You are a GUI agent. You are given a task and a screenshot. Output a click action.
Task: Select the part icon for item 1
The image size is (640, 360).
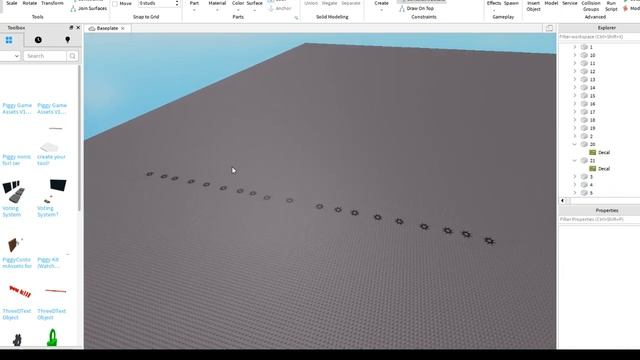pos(584,47)
